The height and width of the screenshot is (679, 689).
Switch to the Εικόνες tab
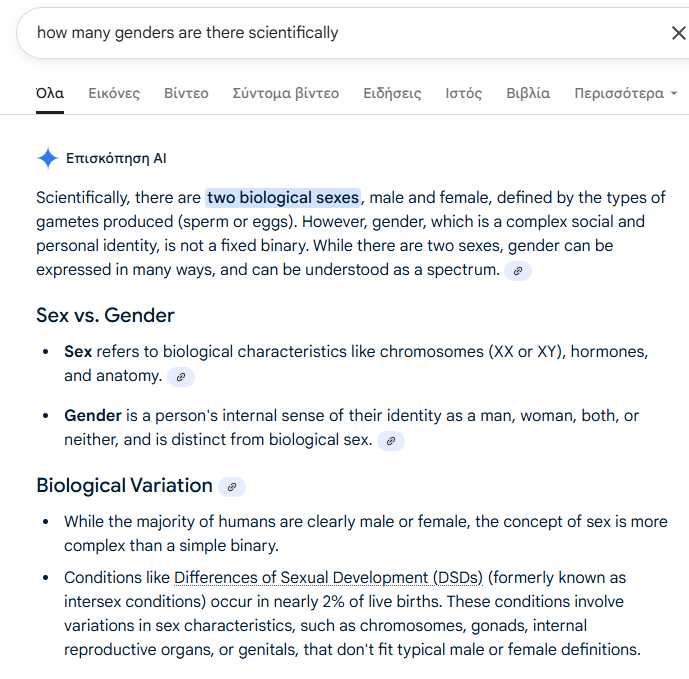point(114,93)
